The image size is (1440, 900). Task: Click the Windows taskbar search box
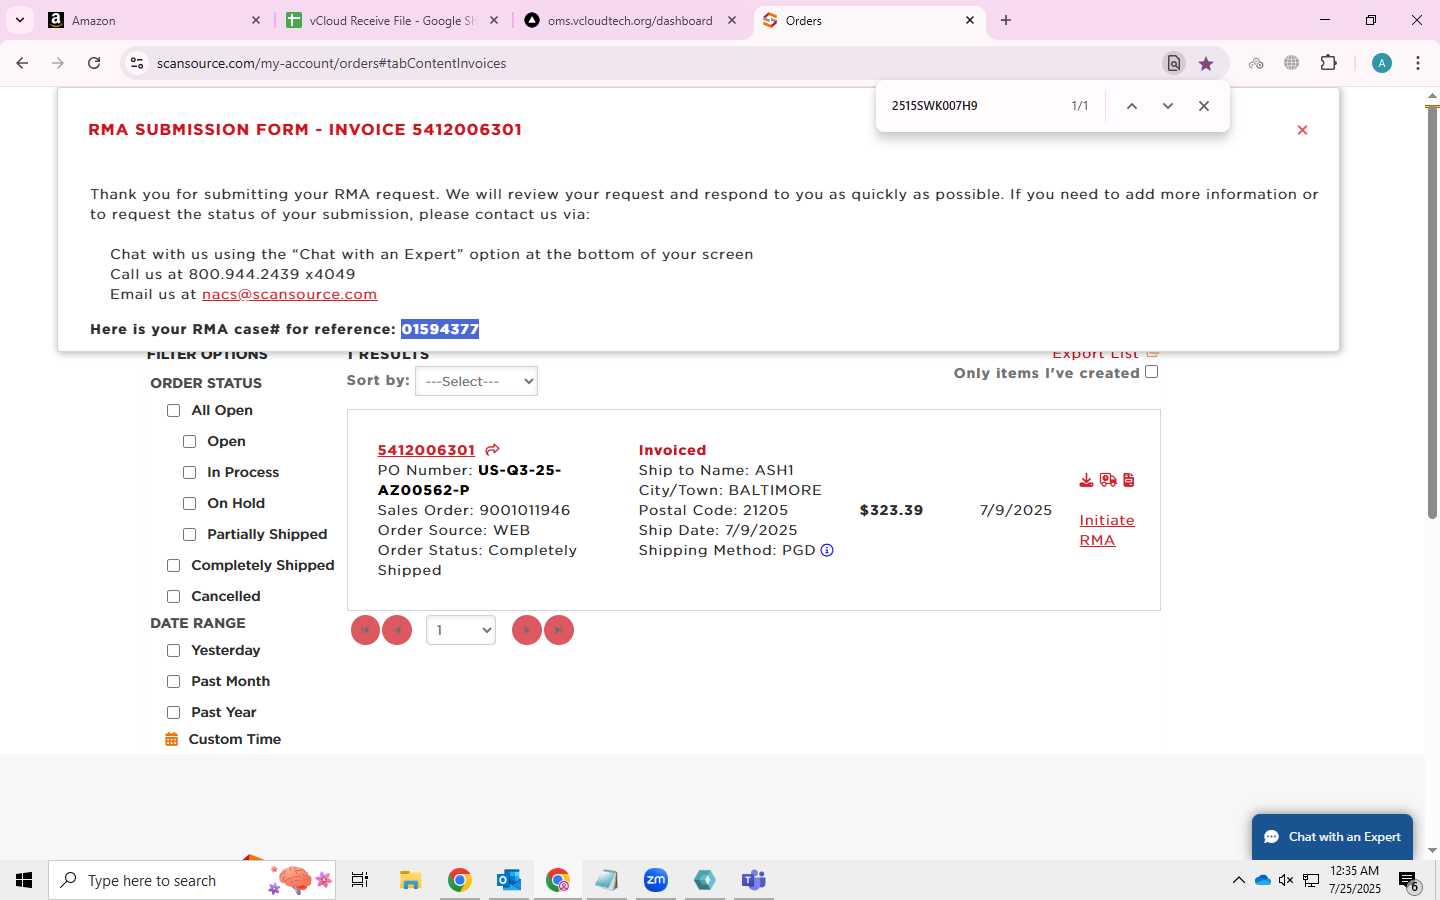(192, 880)
